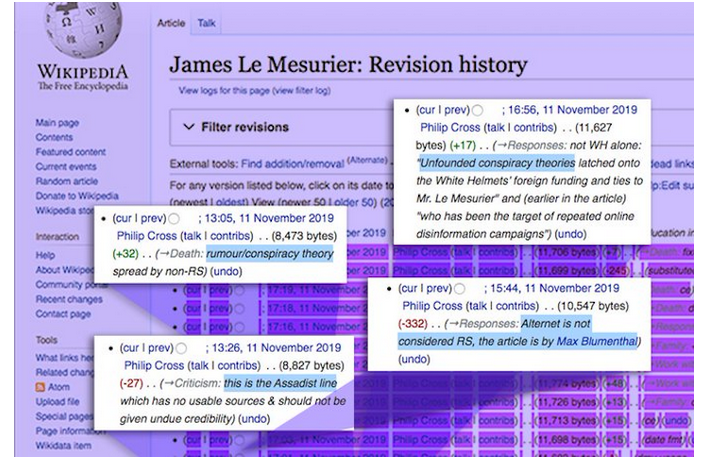Screen dimensions: 714x463
Task: Click the Alternate superscript link
Action: 367,160
